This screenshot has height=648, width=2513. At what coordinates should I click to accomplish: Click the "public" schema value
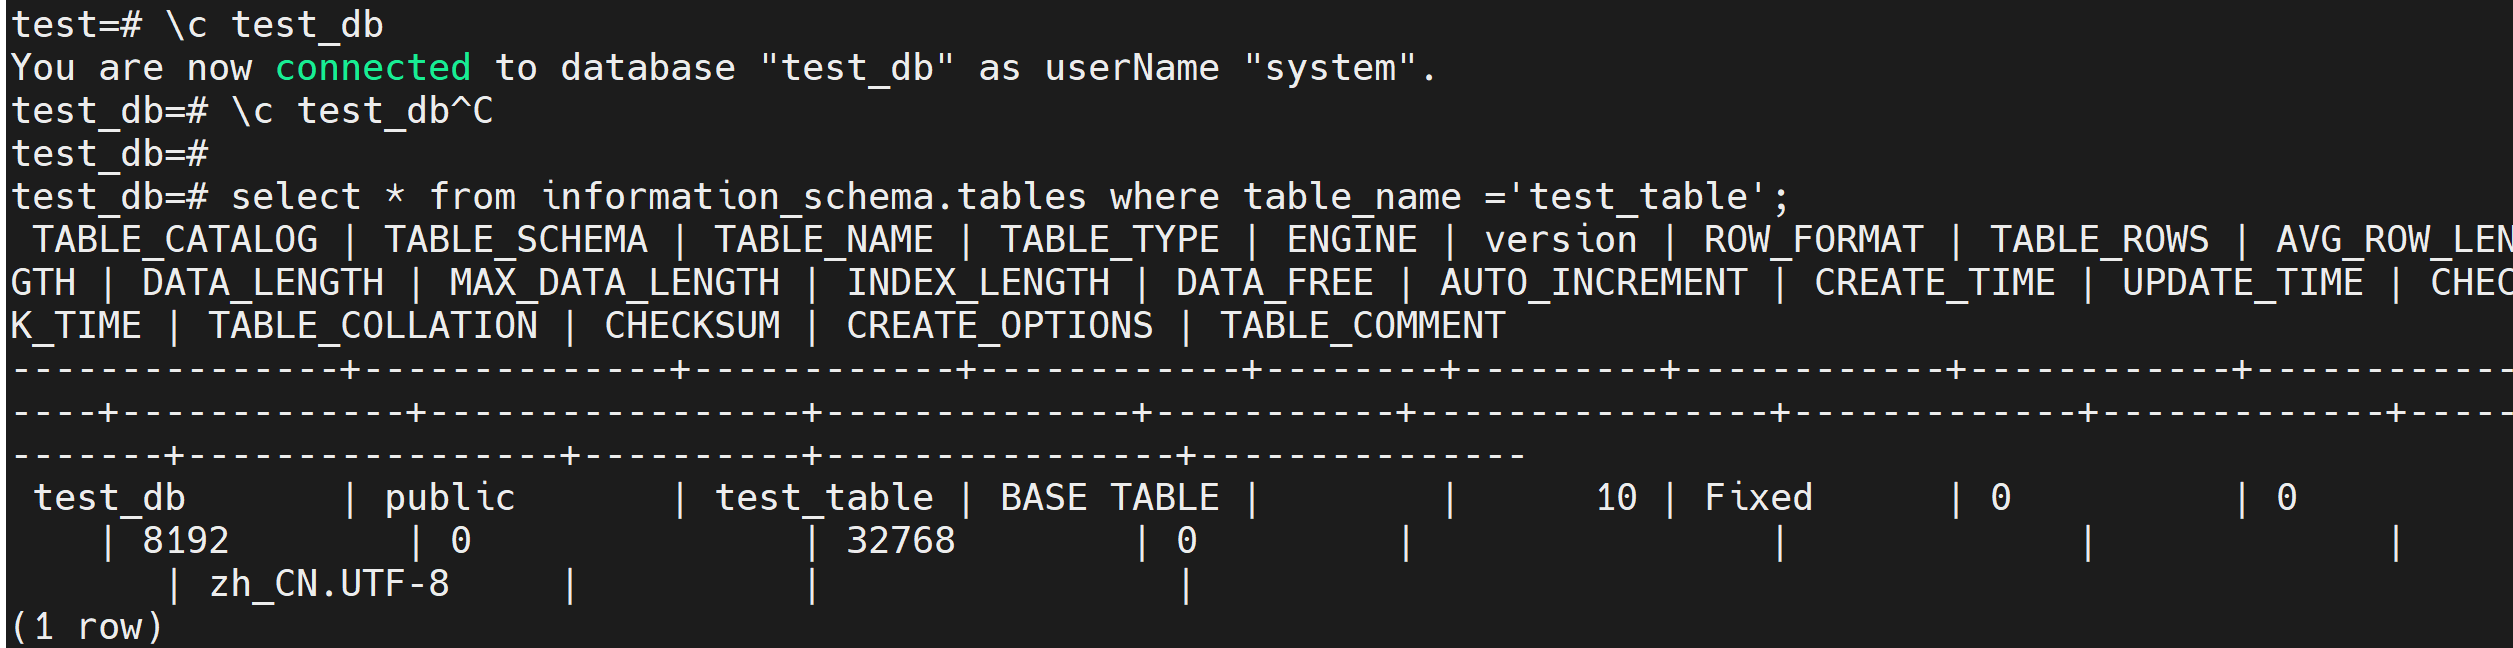coord(450,498)
